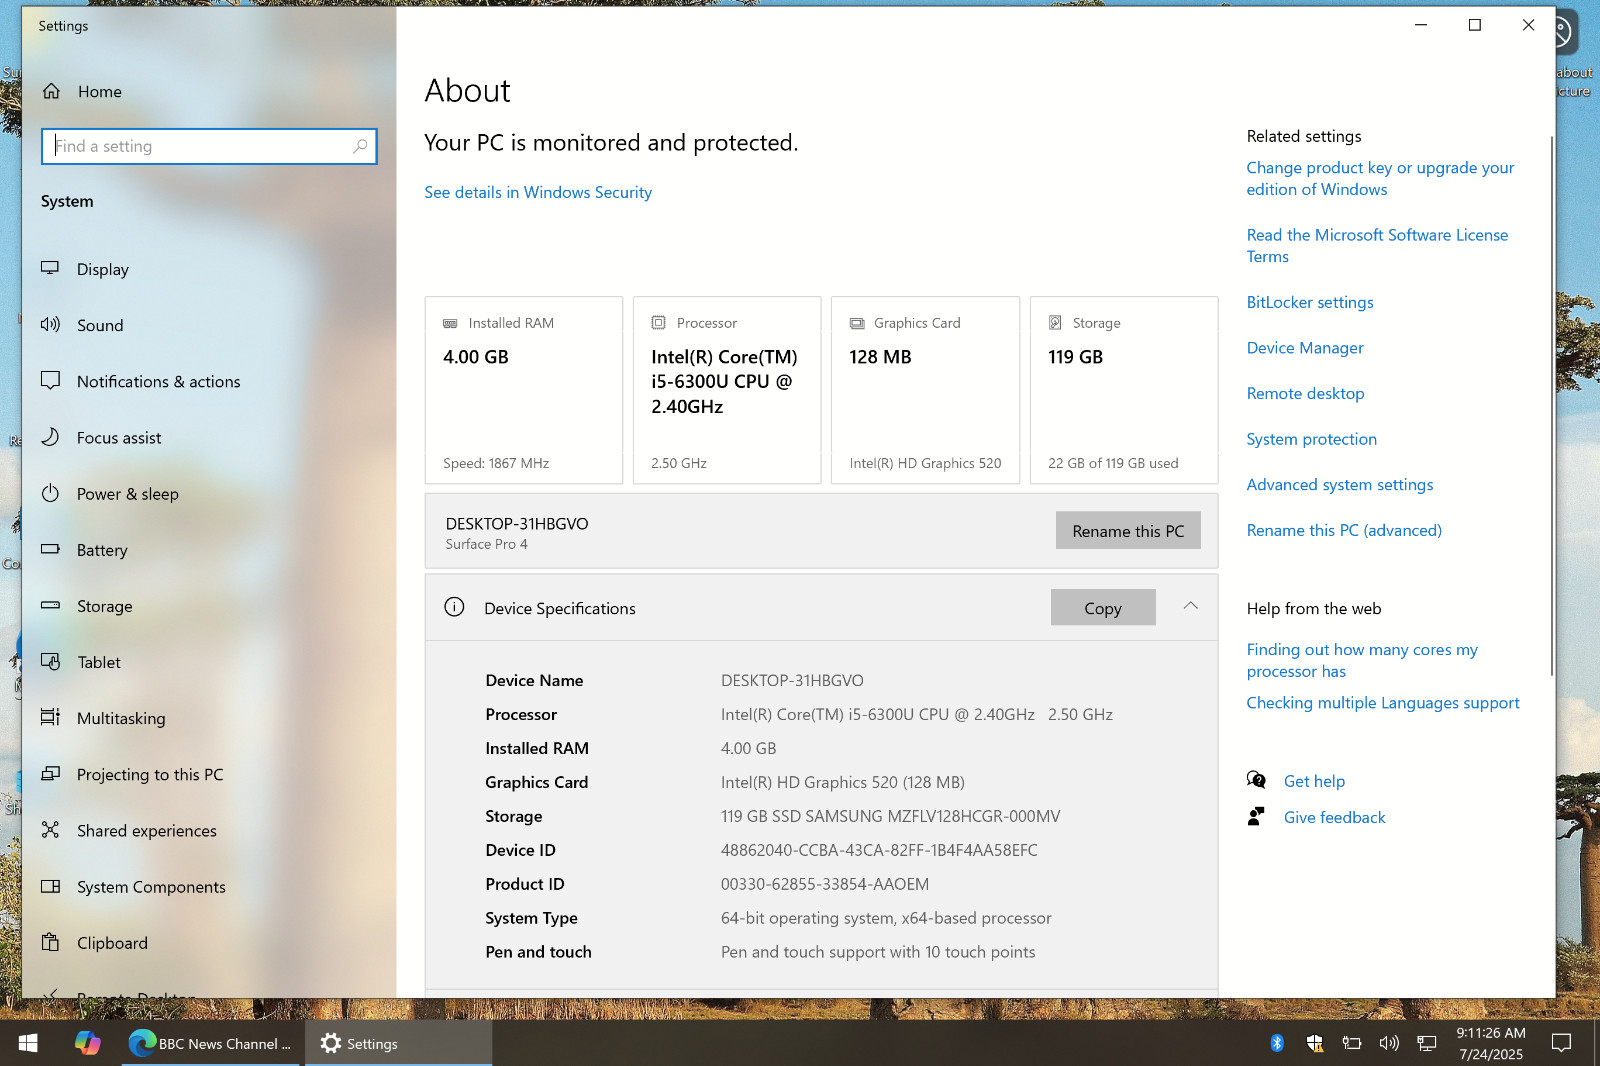This screenshot has width=1600, height=1066.
Task: Select the Focus assist moon icon
Action: [50, 437]
